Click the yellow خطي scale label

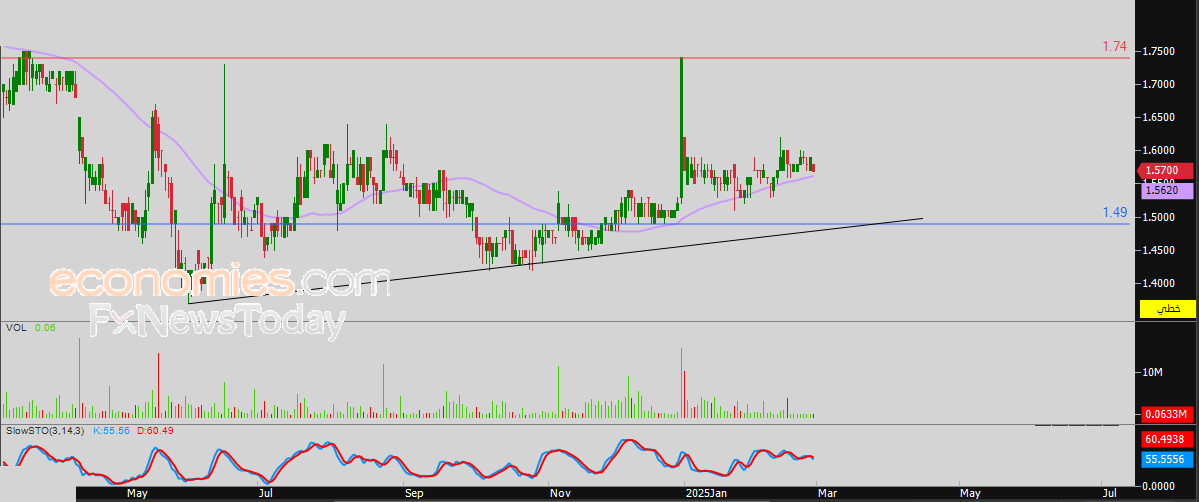point(1168,309)
